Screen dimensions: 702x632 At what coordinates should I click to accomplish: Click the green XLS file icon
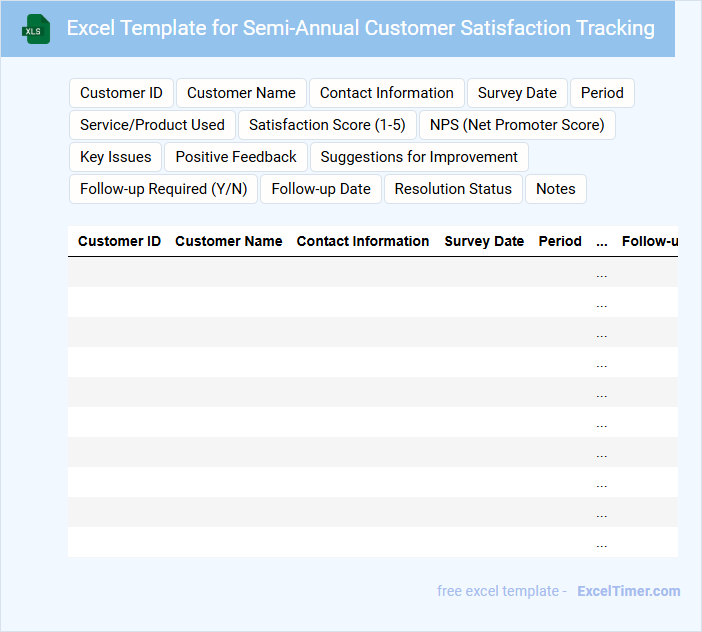point(36,29)
